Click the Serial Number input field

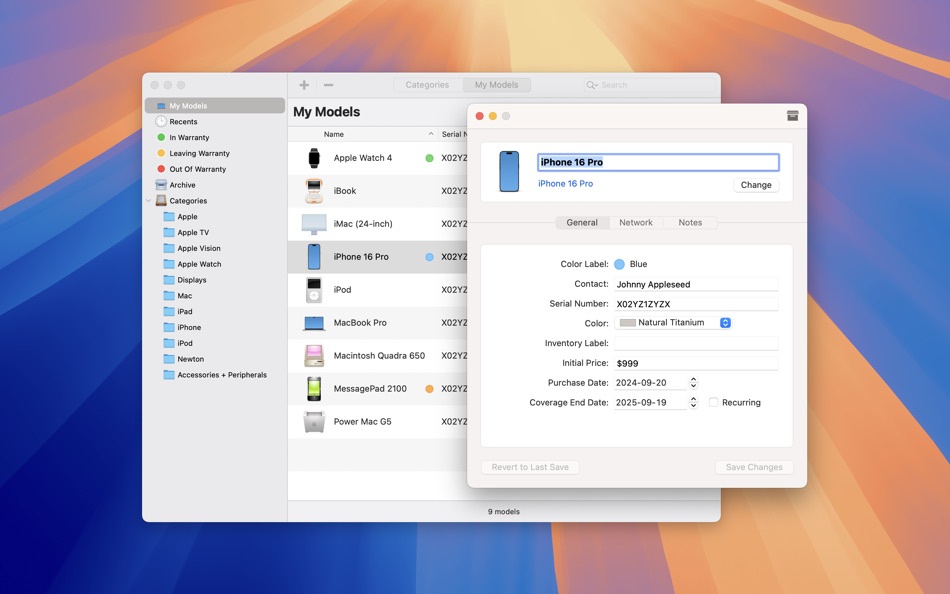click(696, 304)
